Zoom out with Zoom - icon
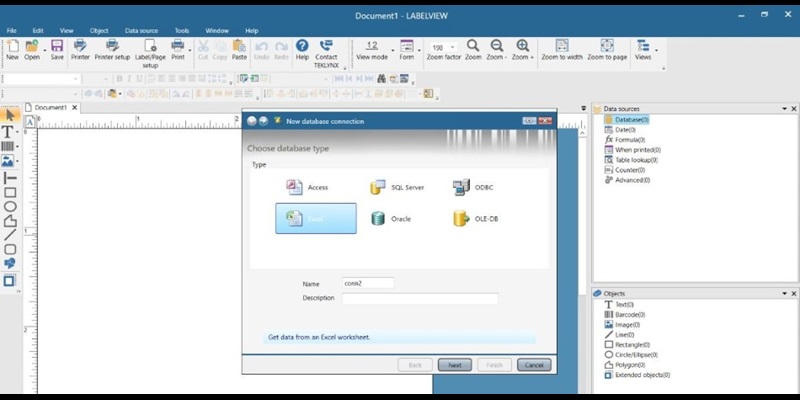 (x=496, y=49)
